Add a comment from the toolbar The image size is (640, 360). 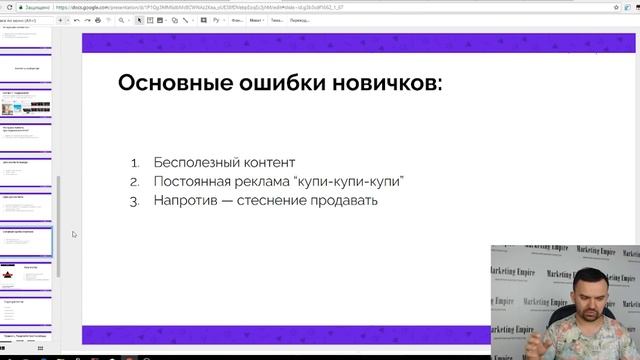[204, 20]
